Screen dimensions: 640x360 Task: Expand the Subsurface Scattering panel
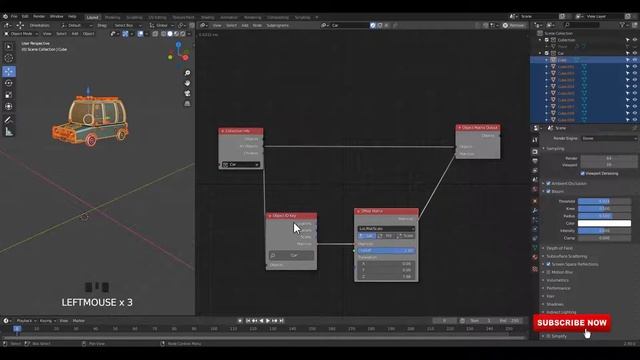coord(567,256)
